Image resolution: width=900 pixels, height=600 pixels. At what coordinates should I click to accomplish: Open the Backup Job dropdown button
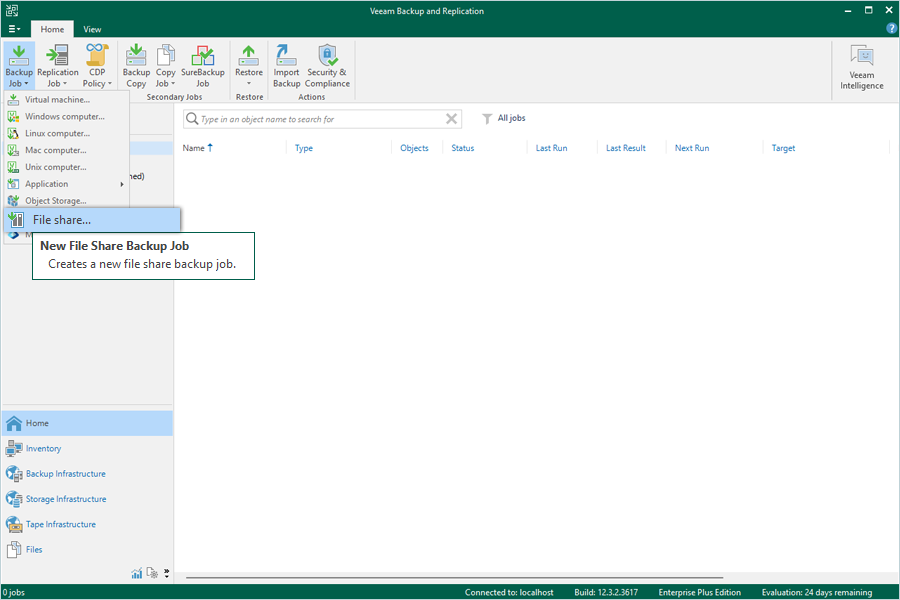click(19, 65)
